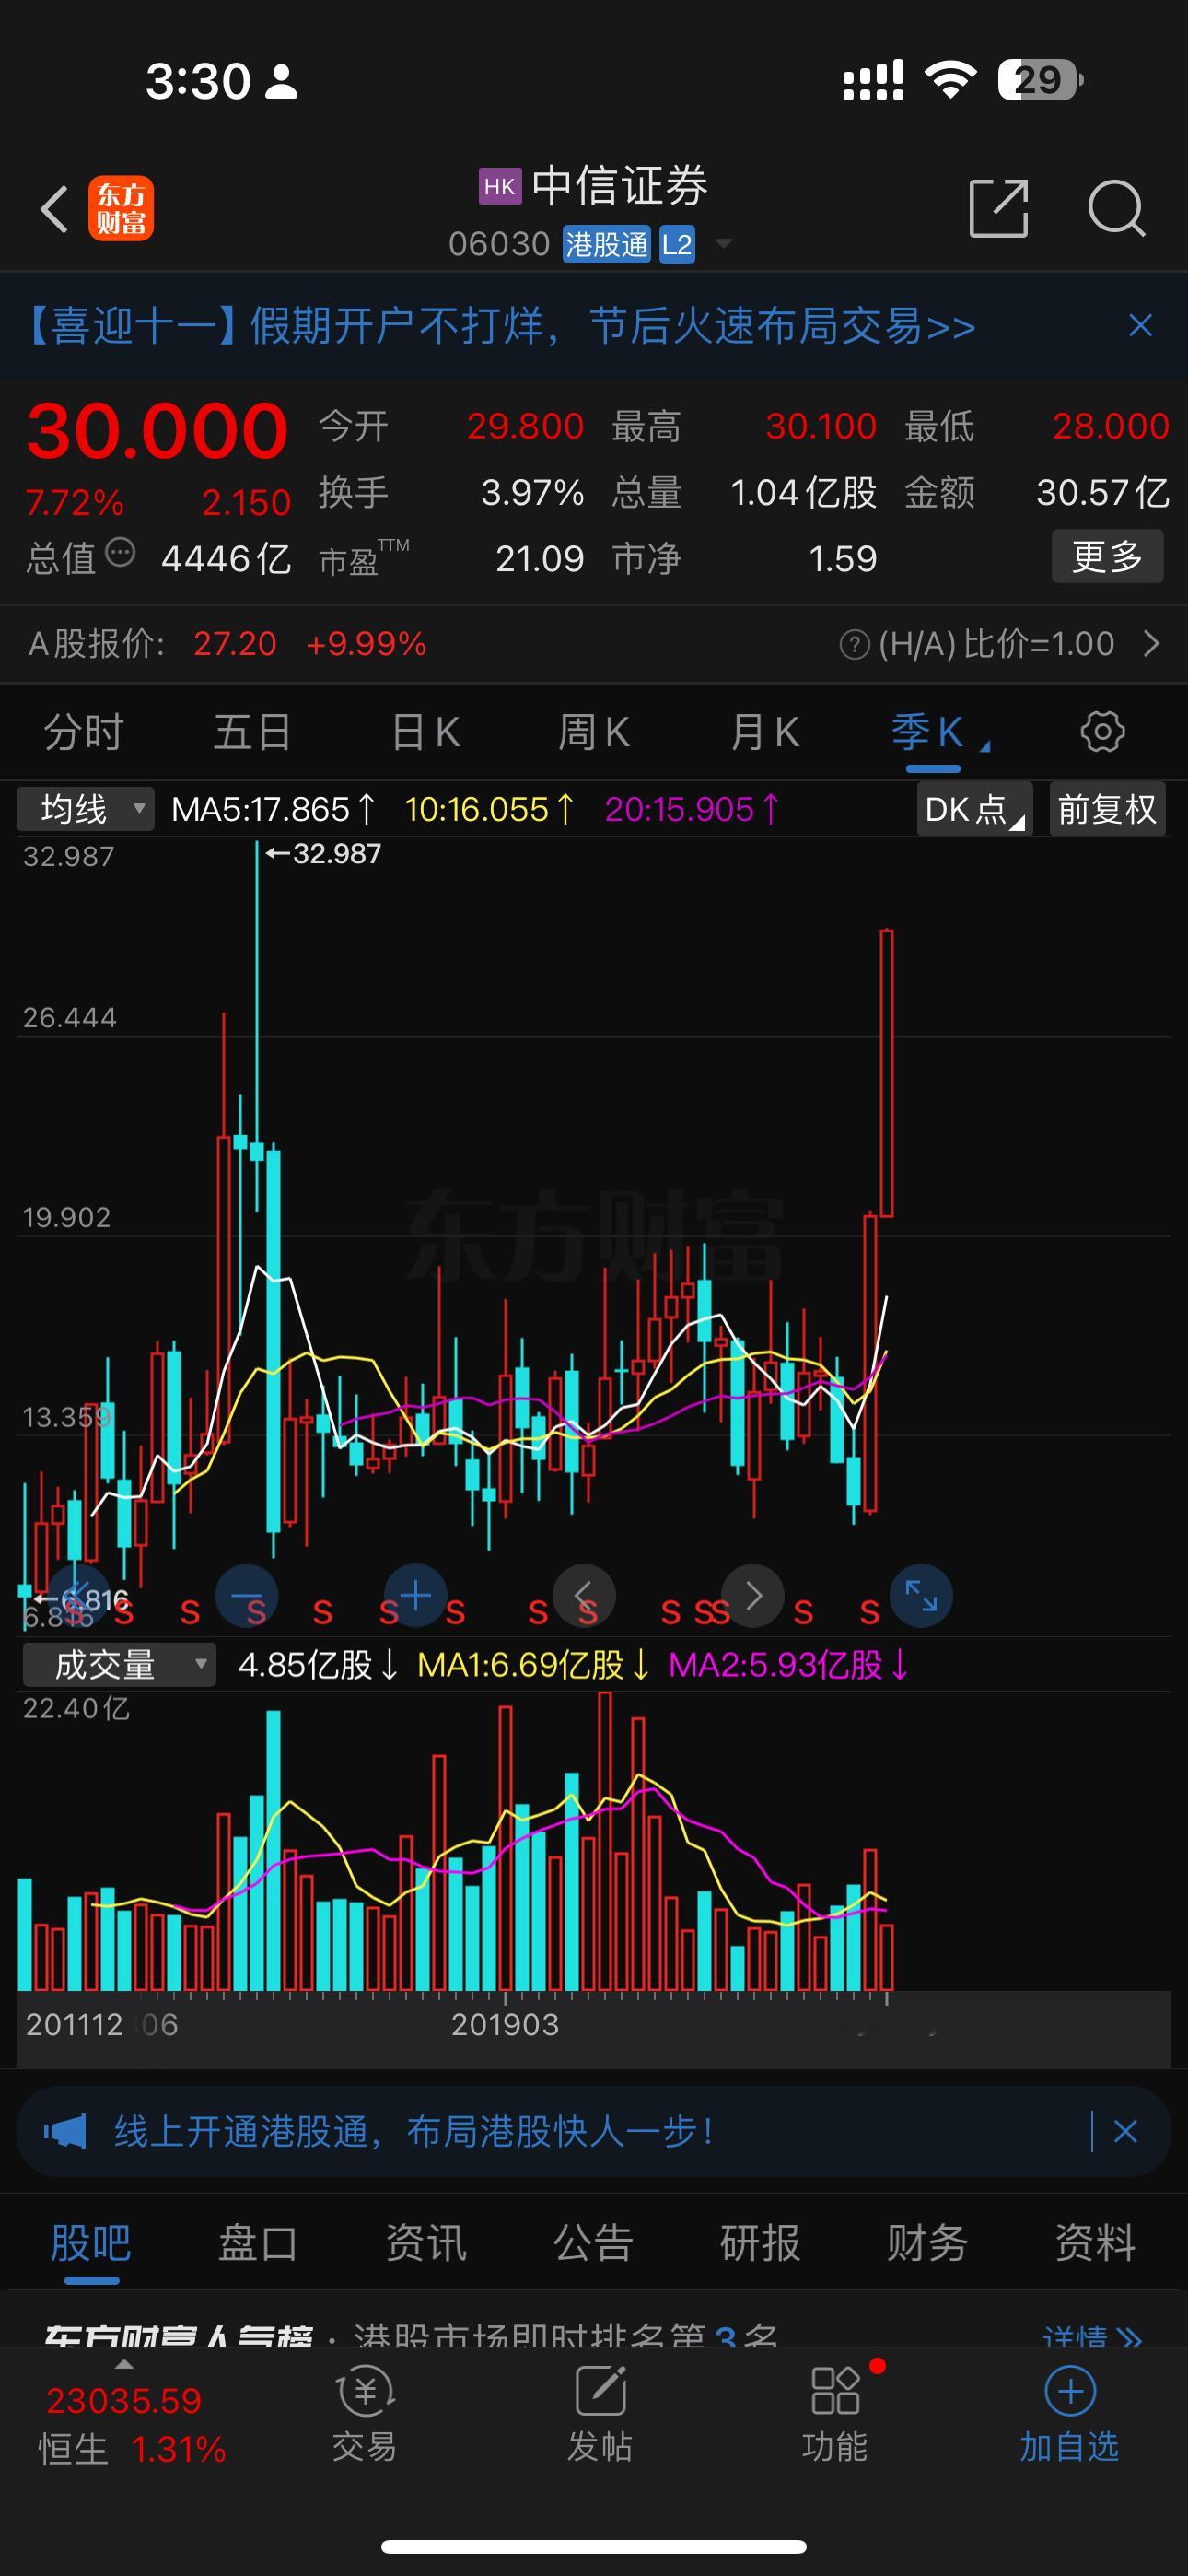Zoom in chart with the plus icon

(x=415, y=1596)
